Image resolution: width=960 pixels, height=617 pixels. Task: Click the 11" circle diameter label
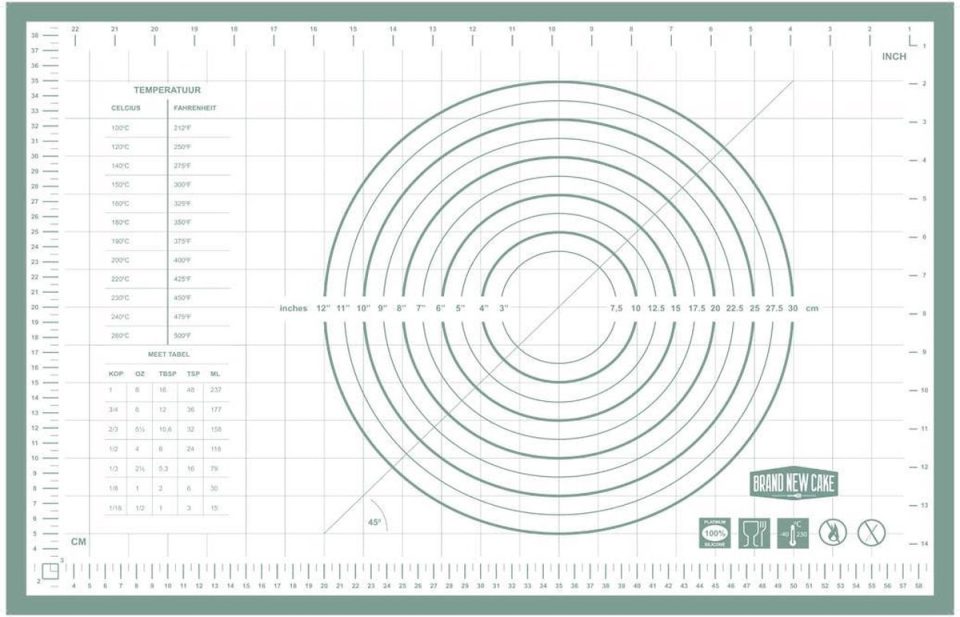point(343,308)
